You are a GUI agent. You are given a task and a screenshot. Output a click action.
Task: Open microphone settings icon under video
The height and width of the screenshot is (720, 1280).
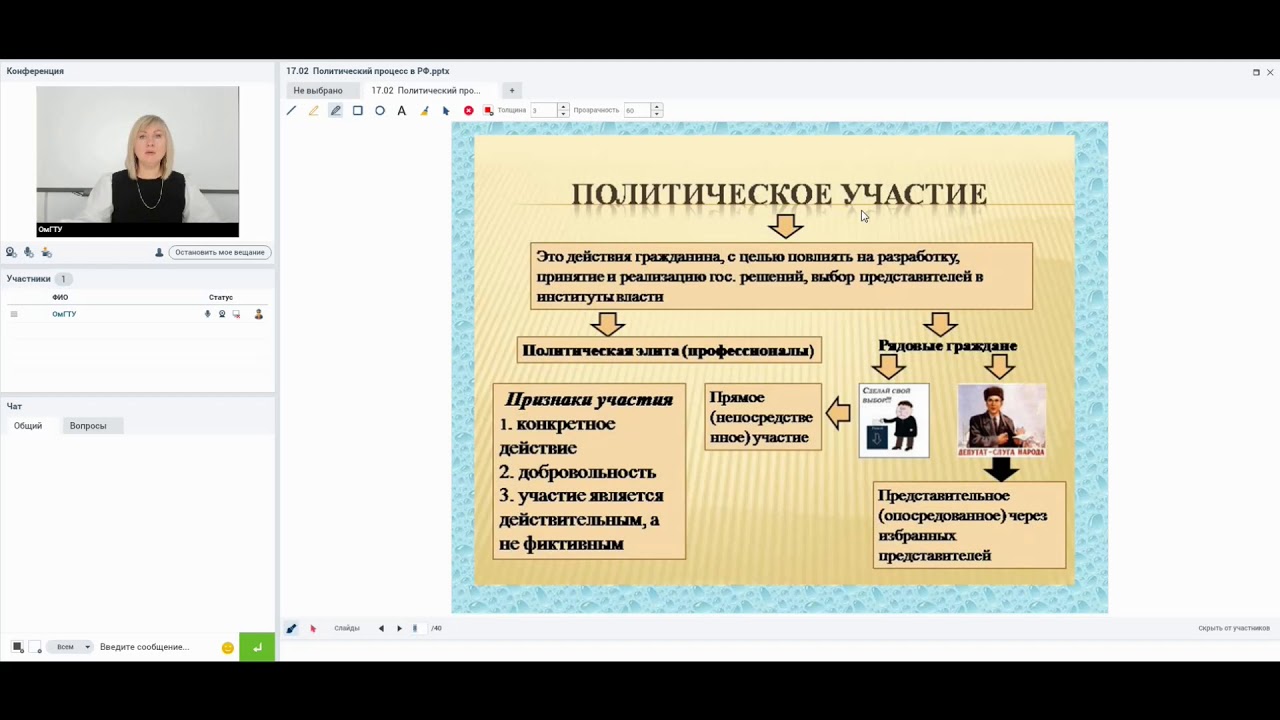click(x=28, y=253)
